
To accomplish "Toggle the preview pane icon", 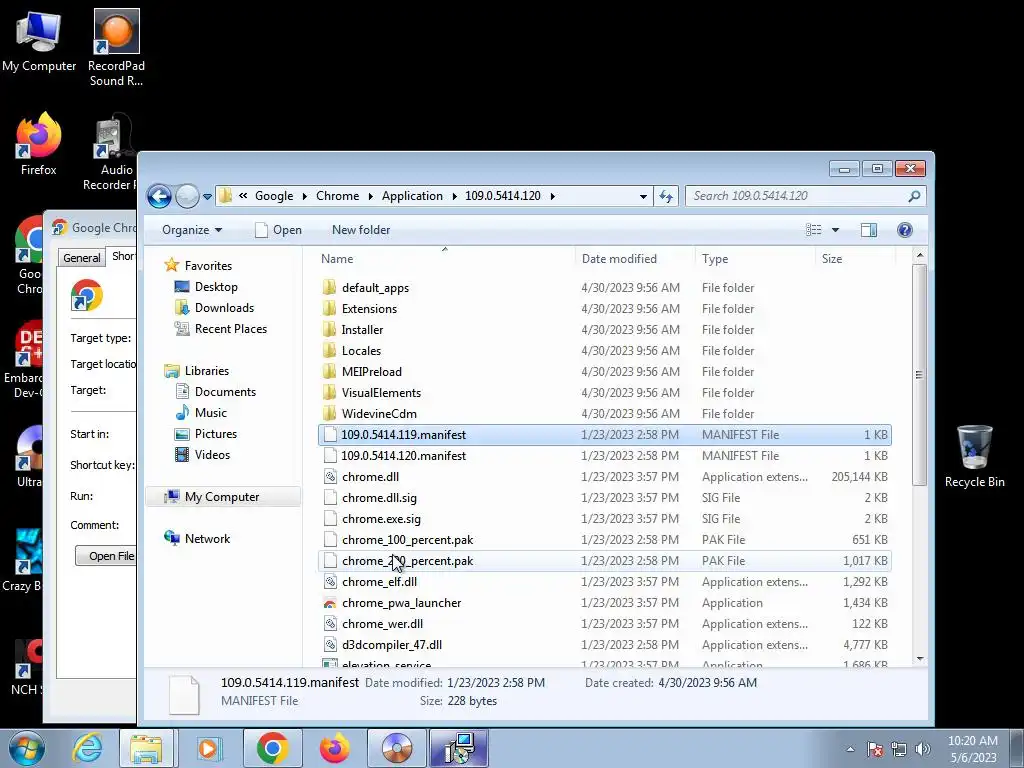I will click(x=869, y=230).
